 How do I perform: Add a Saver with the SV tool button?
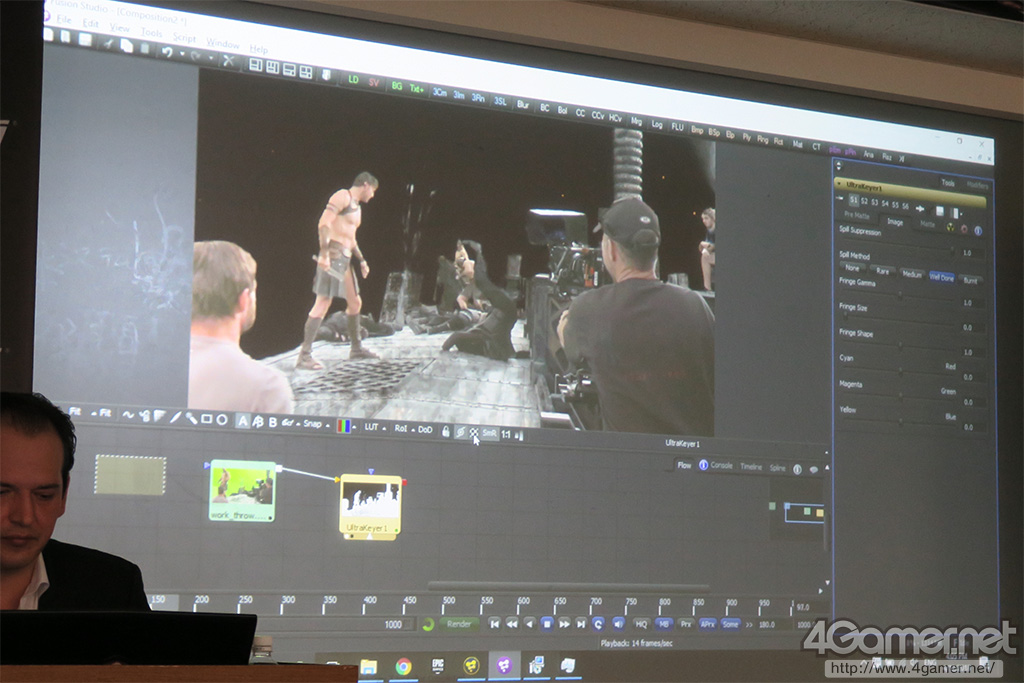pos(374,82)
